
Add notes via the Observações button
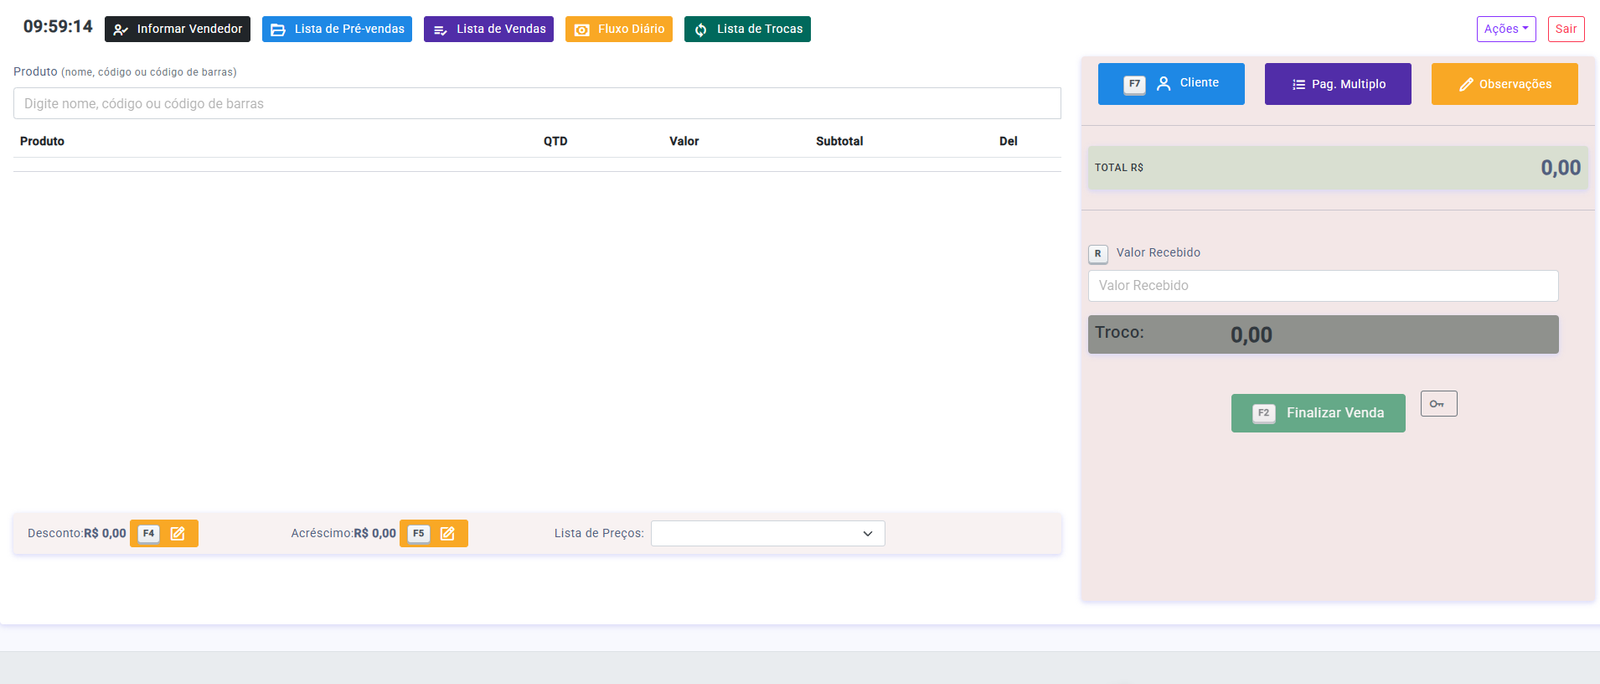pyautogui.click(x=1504, y=84)
